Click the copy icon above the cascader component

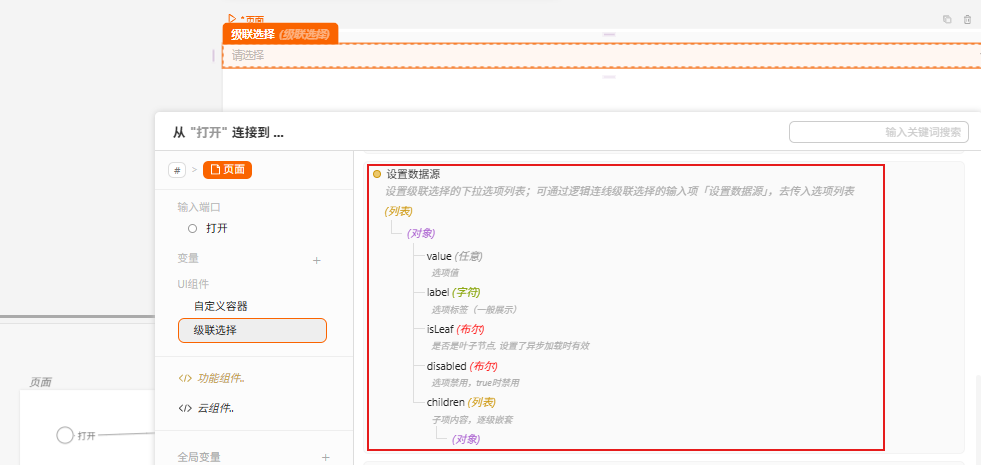(947, 19)
